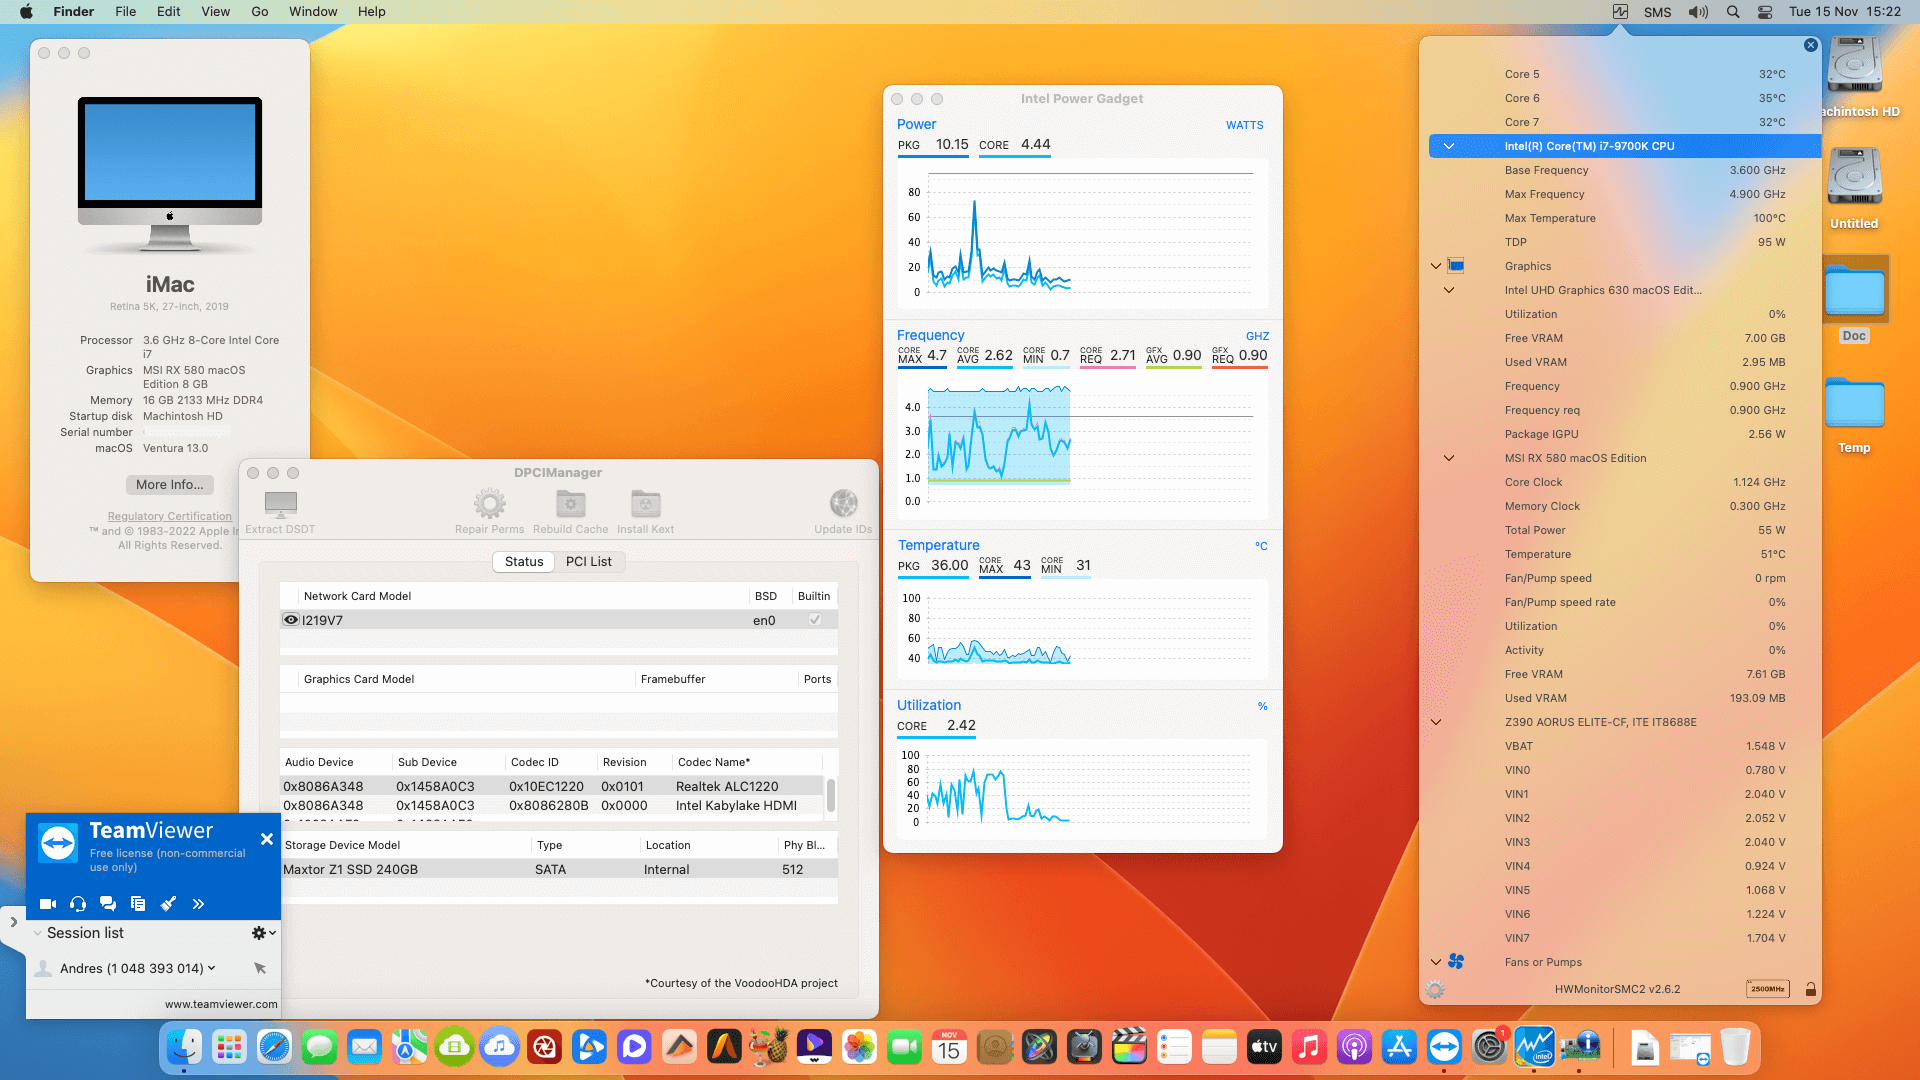Click the Update IDs globe icon
Viewport: 1920px width, 1080px height.
(843, 503)
